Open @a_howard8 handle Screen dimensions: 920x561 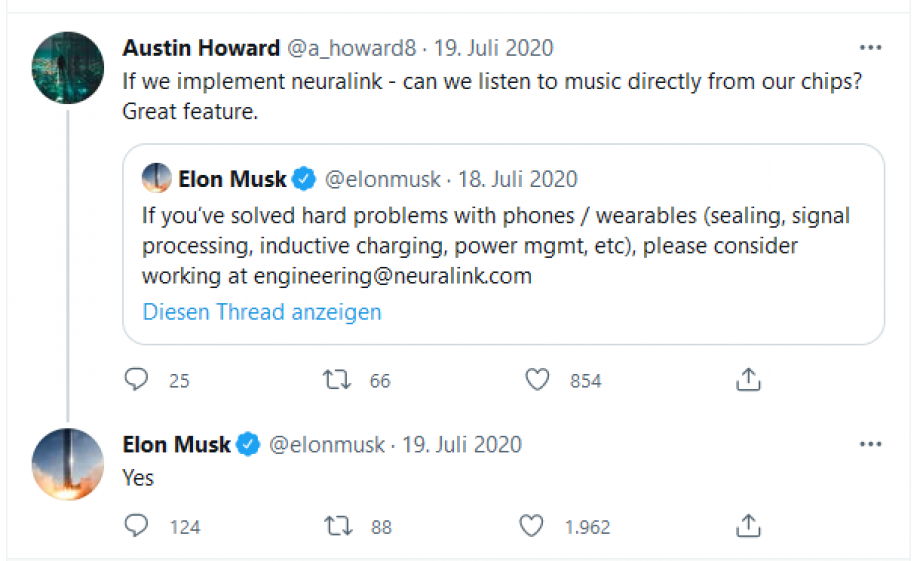[351, 48]
